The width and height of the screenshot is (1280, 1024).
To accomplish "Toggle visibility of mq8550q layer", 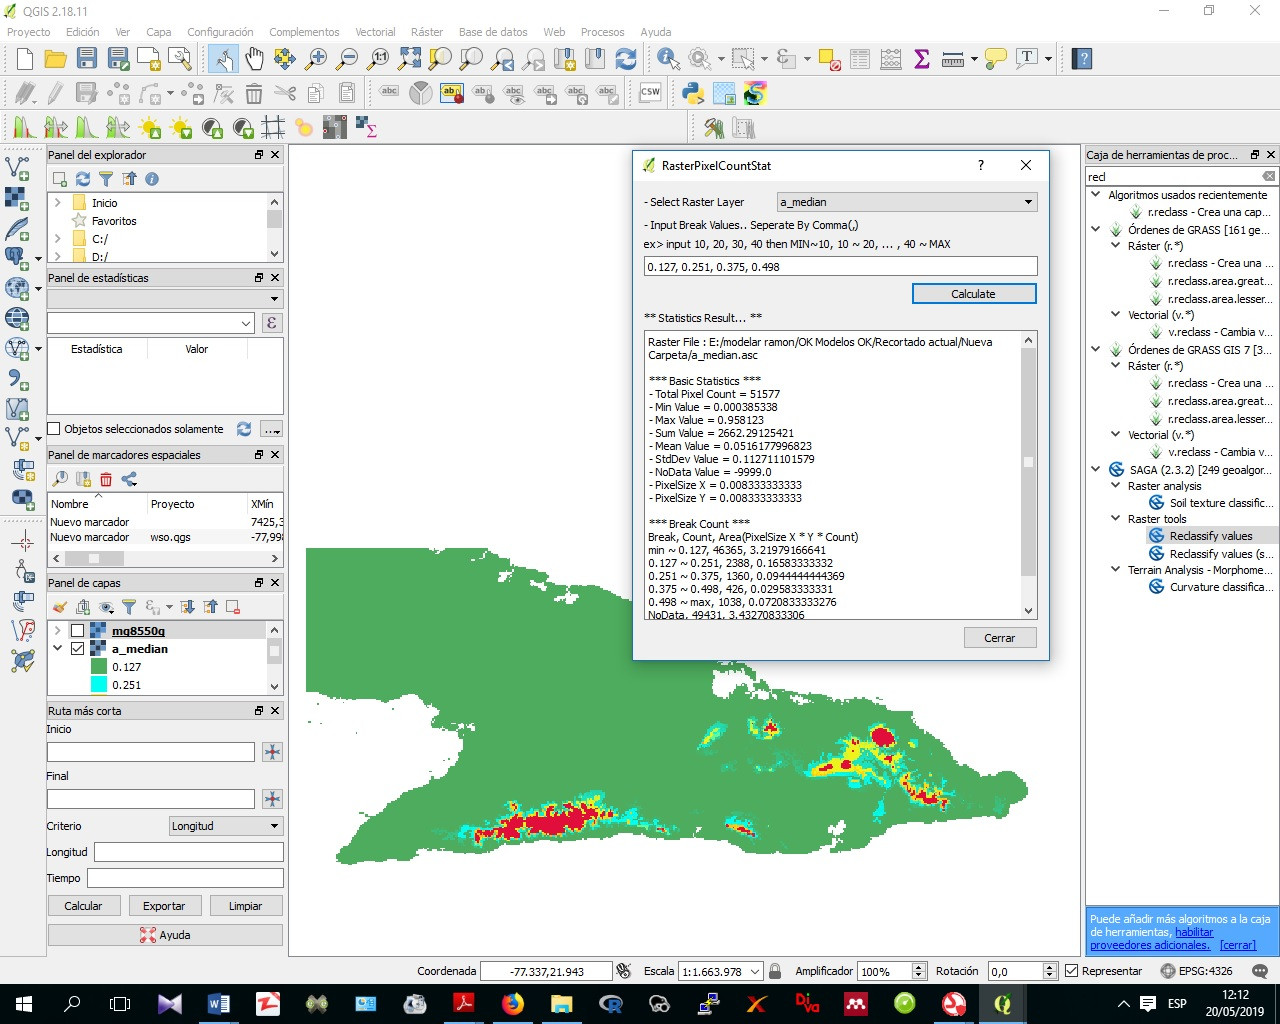I will point(77,631).
